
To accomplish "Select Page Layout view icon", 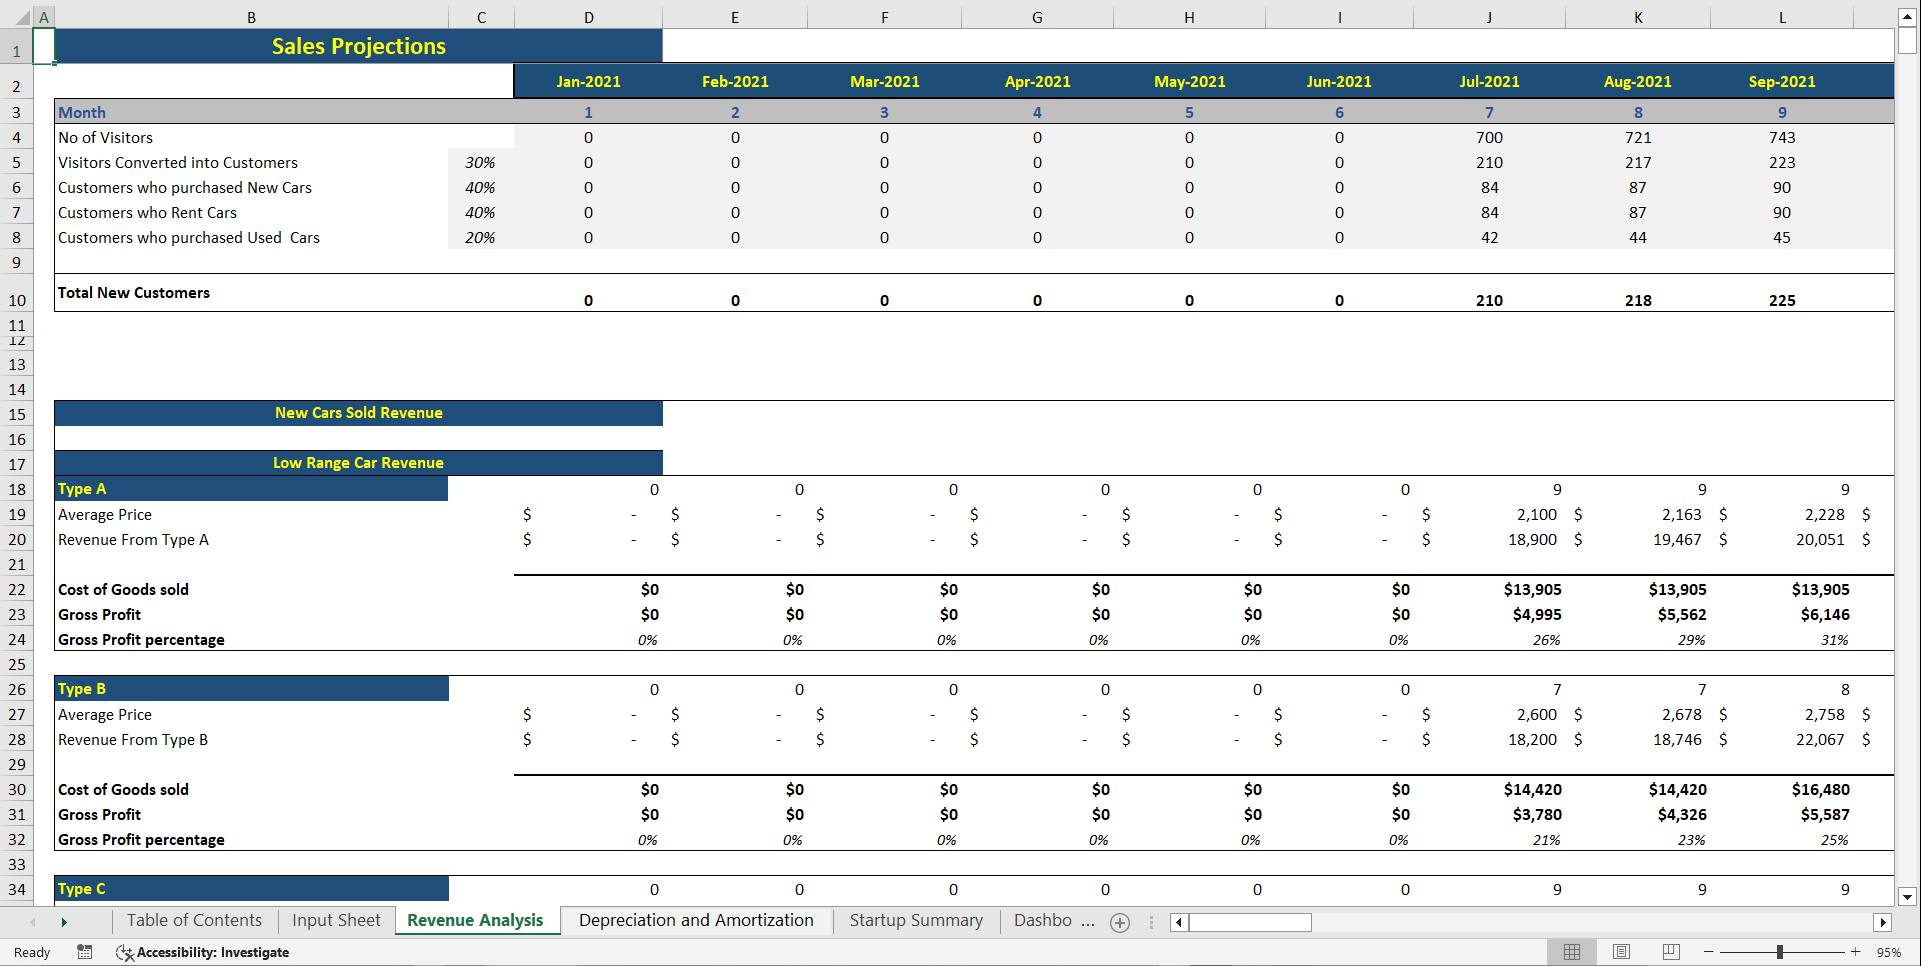I will coord(1621,952).
